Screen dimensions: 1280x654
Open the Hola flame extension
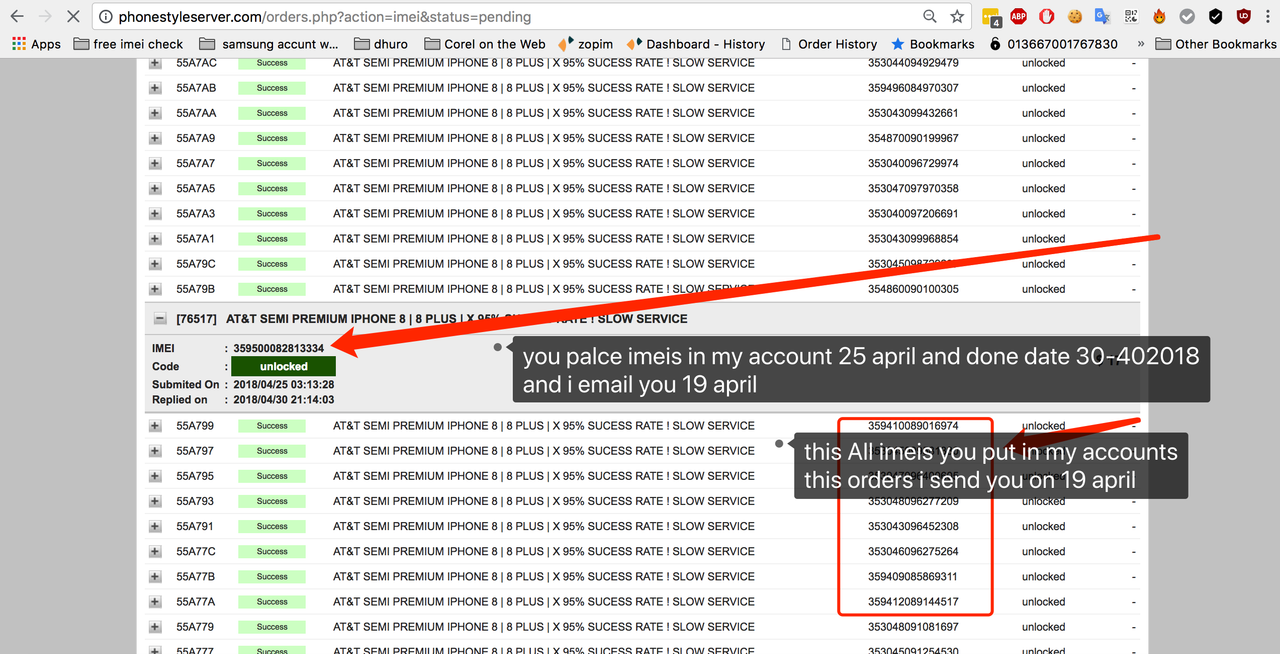click(x=1159, y=16)
